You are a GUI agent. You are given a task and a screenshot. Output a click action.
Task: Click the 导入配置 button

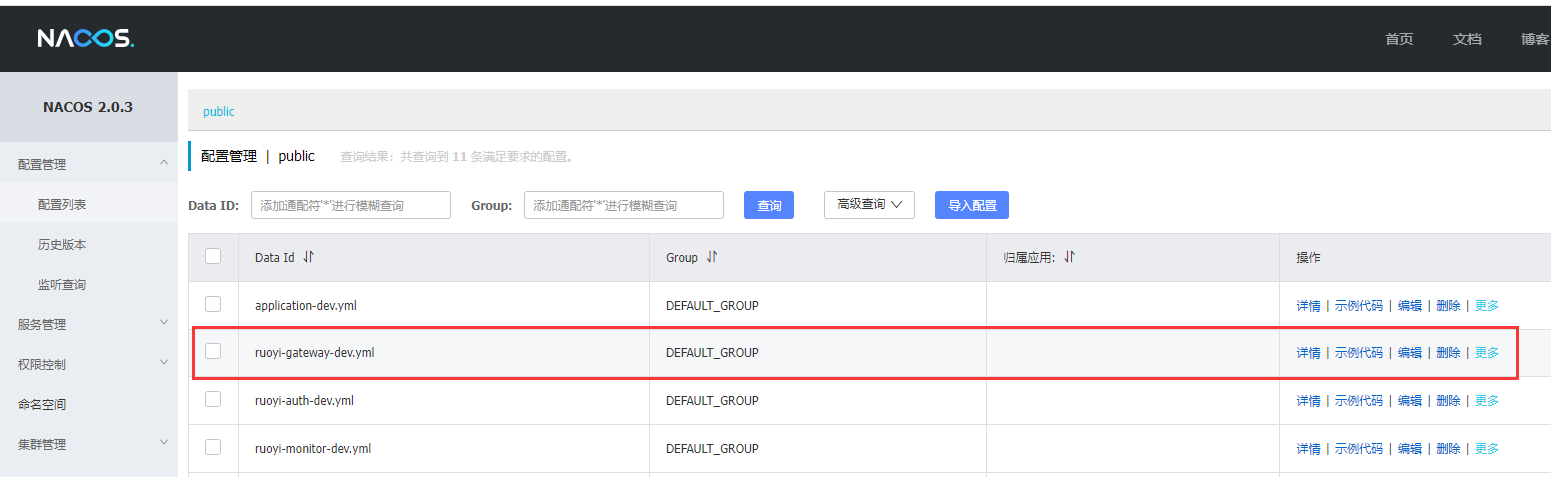tap(972, 205)
